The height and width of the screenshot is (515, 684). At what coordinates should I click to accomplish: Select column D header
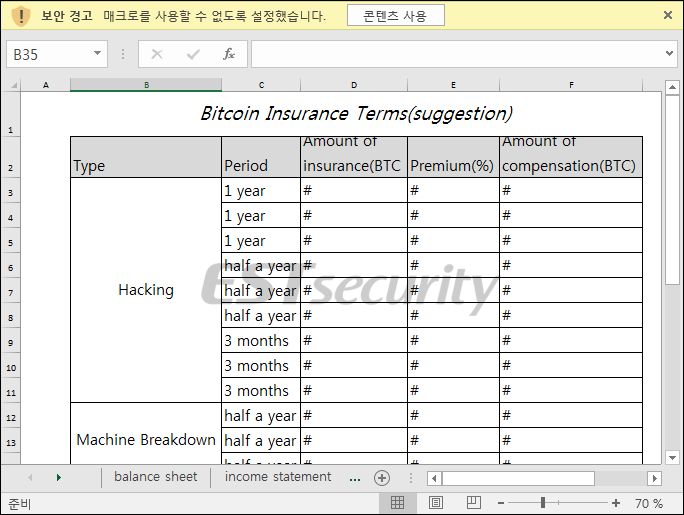click(354, 85)
